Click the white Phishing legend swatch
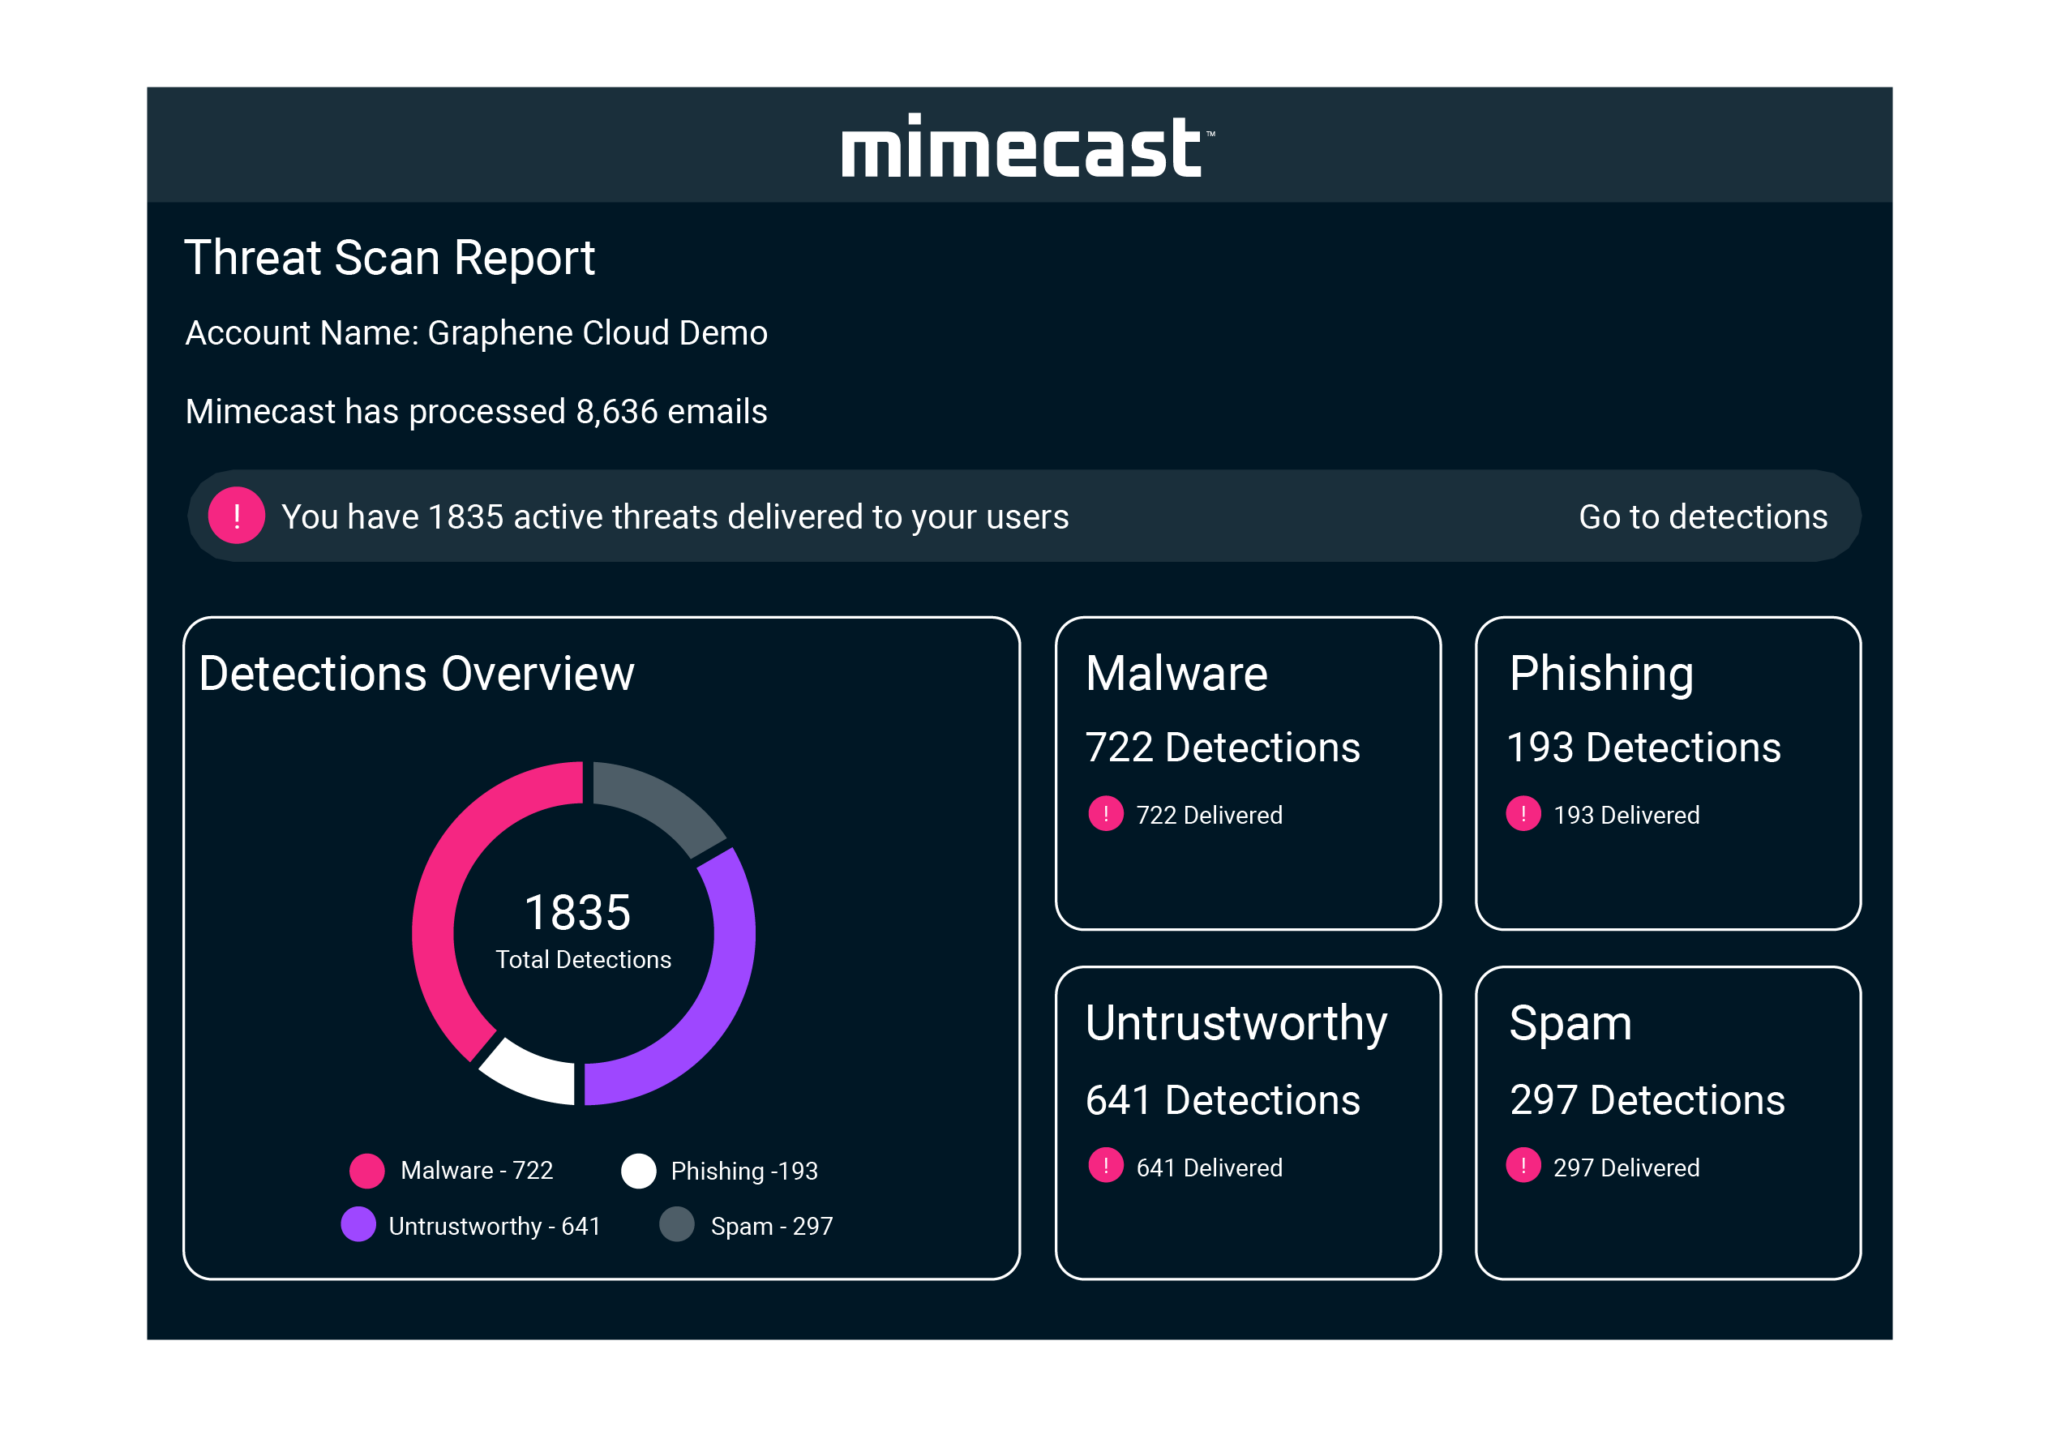This screenshot has height=1448, width=2048. click(638, 1170)
